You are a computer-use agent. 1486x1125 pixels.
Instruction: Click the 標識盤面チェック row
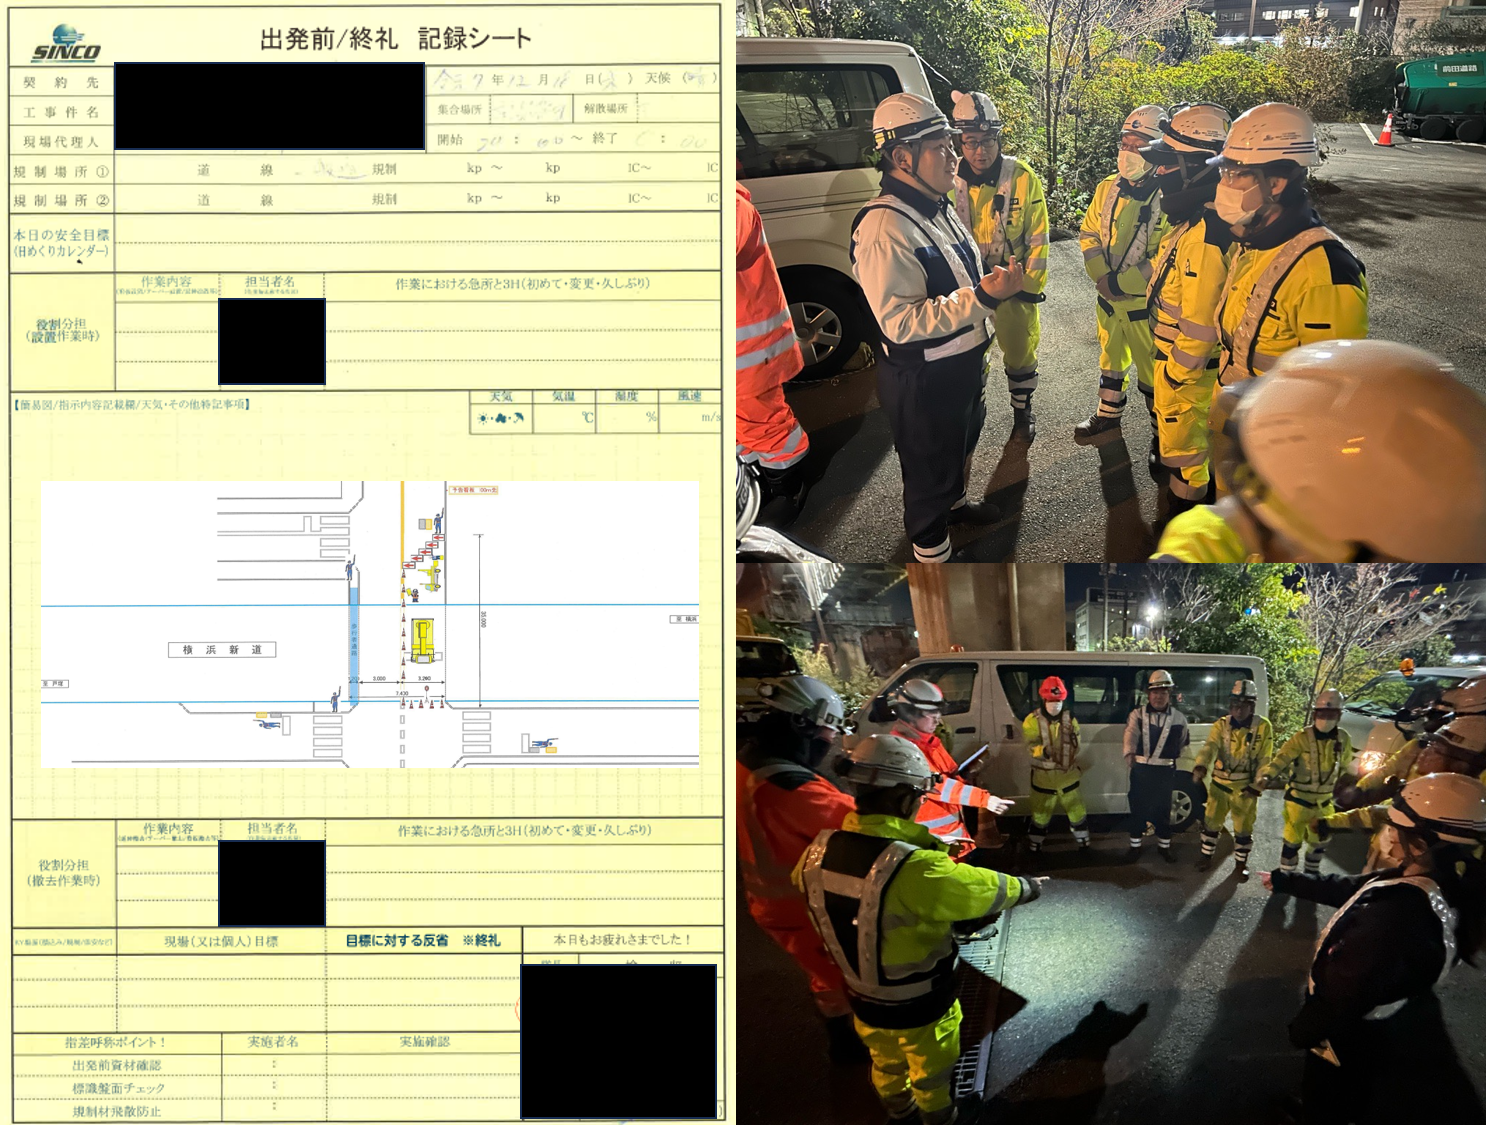(117, 1088)
